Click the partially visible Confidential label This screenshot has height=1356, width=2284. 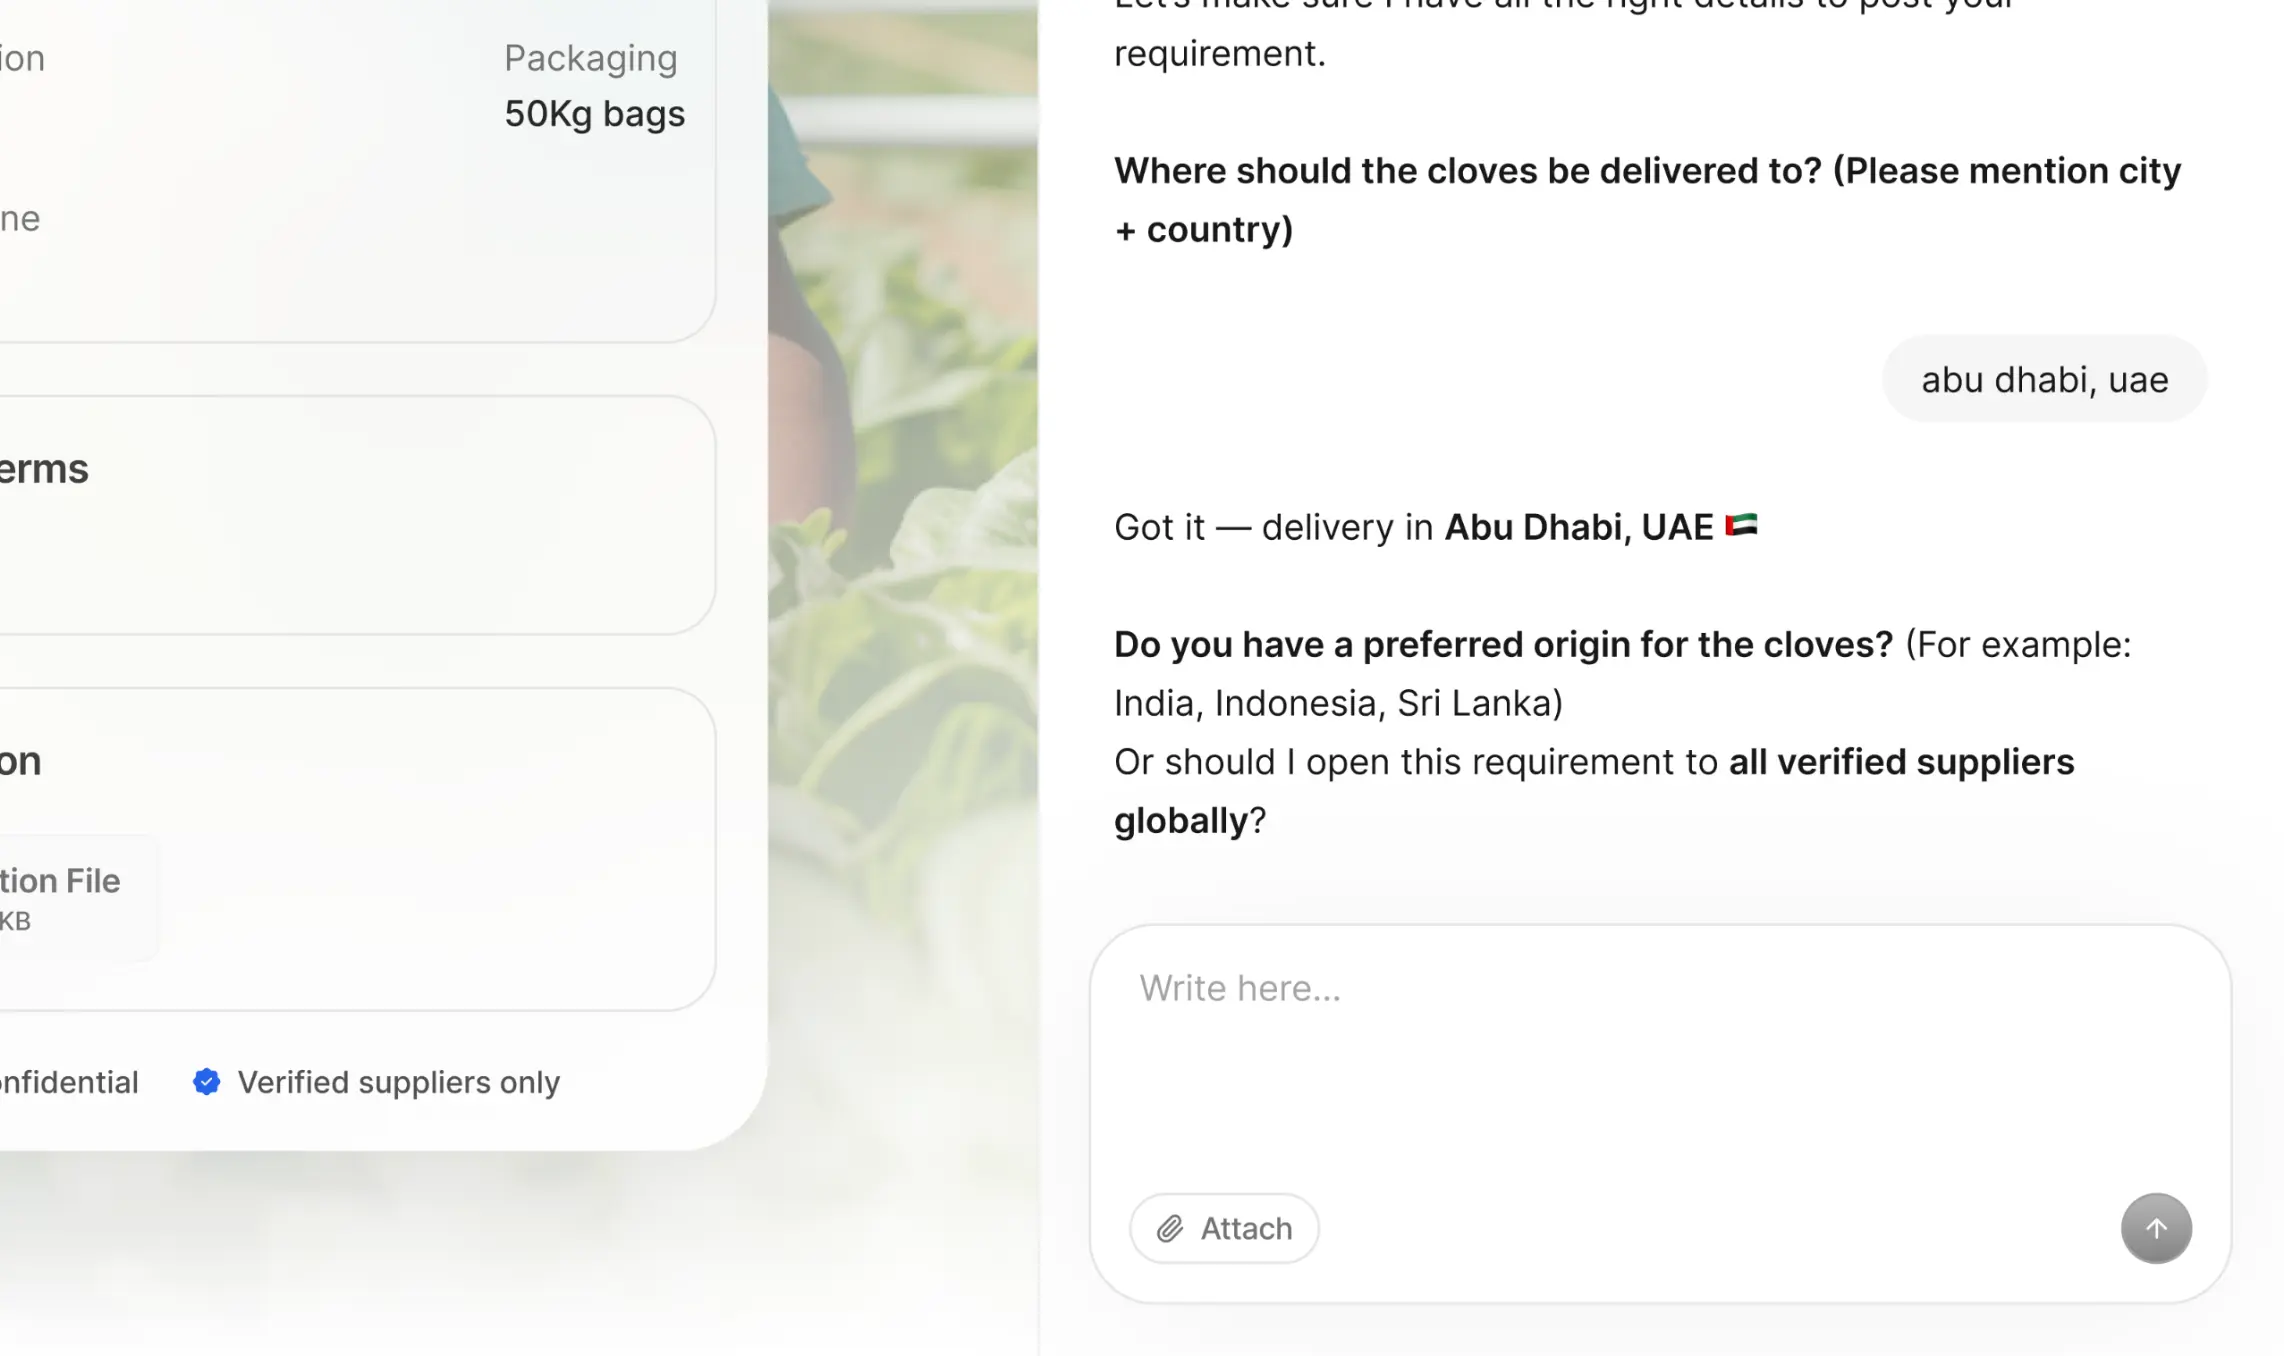(69, 1082)
